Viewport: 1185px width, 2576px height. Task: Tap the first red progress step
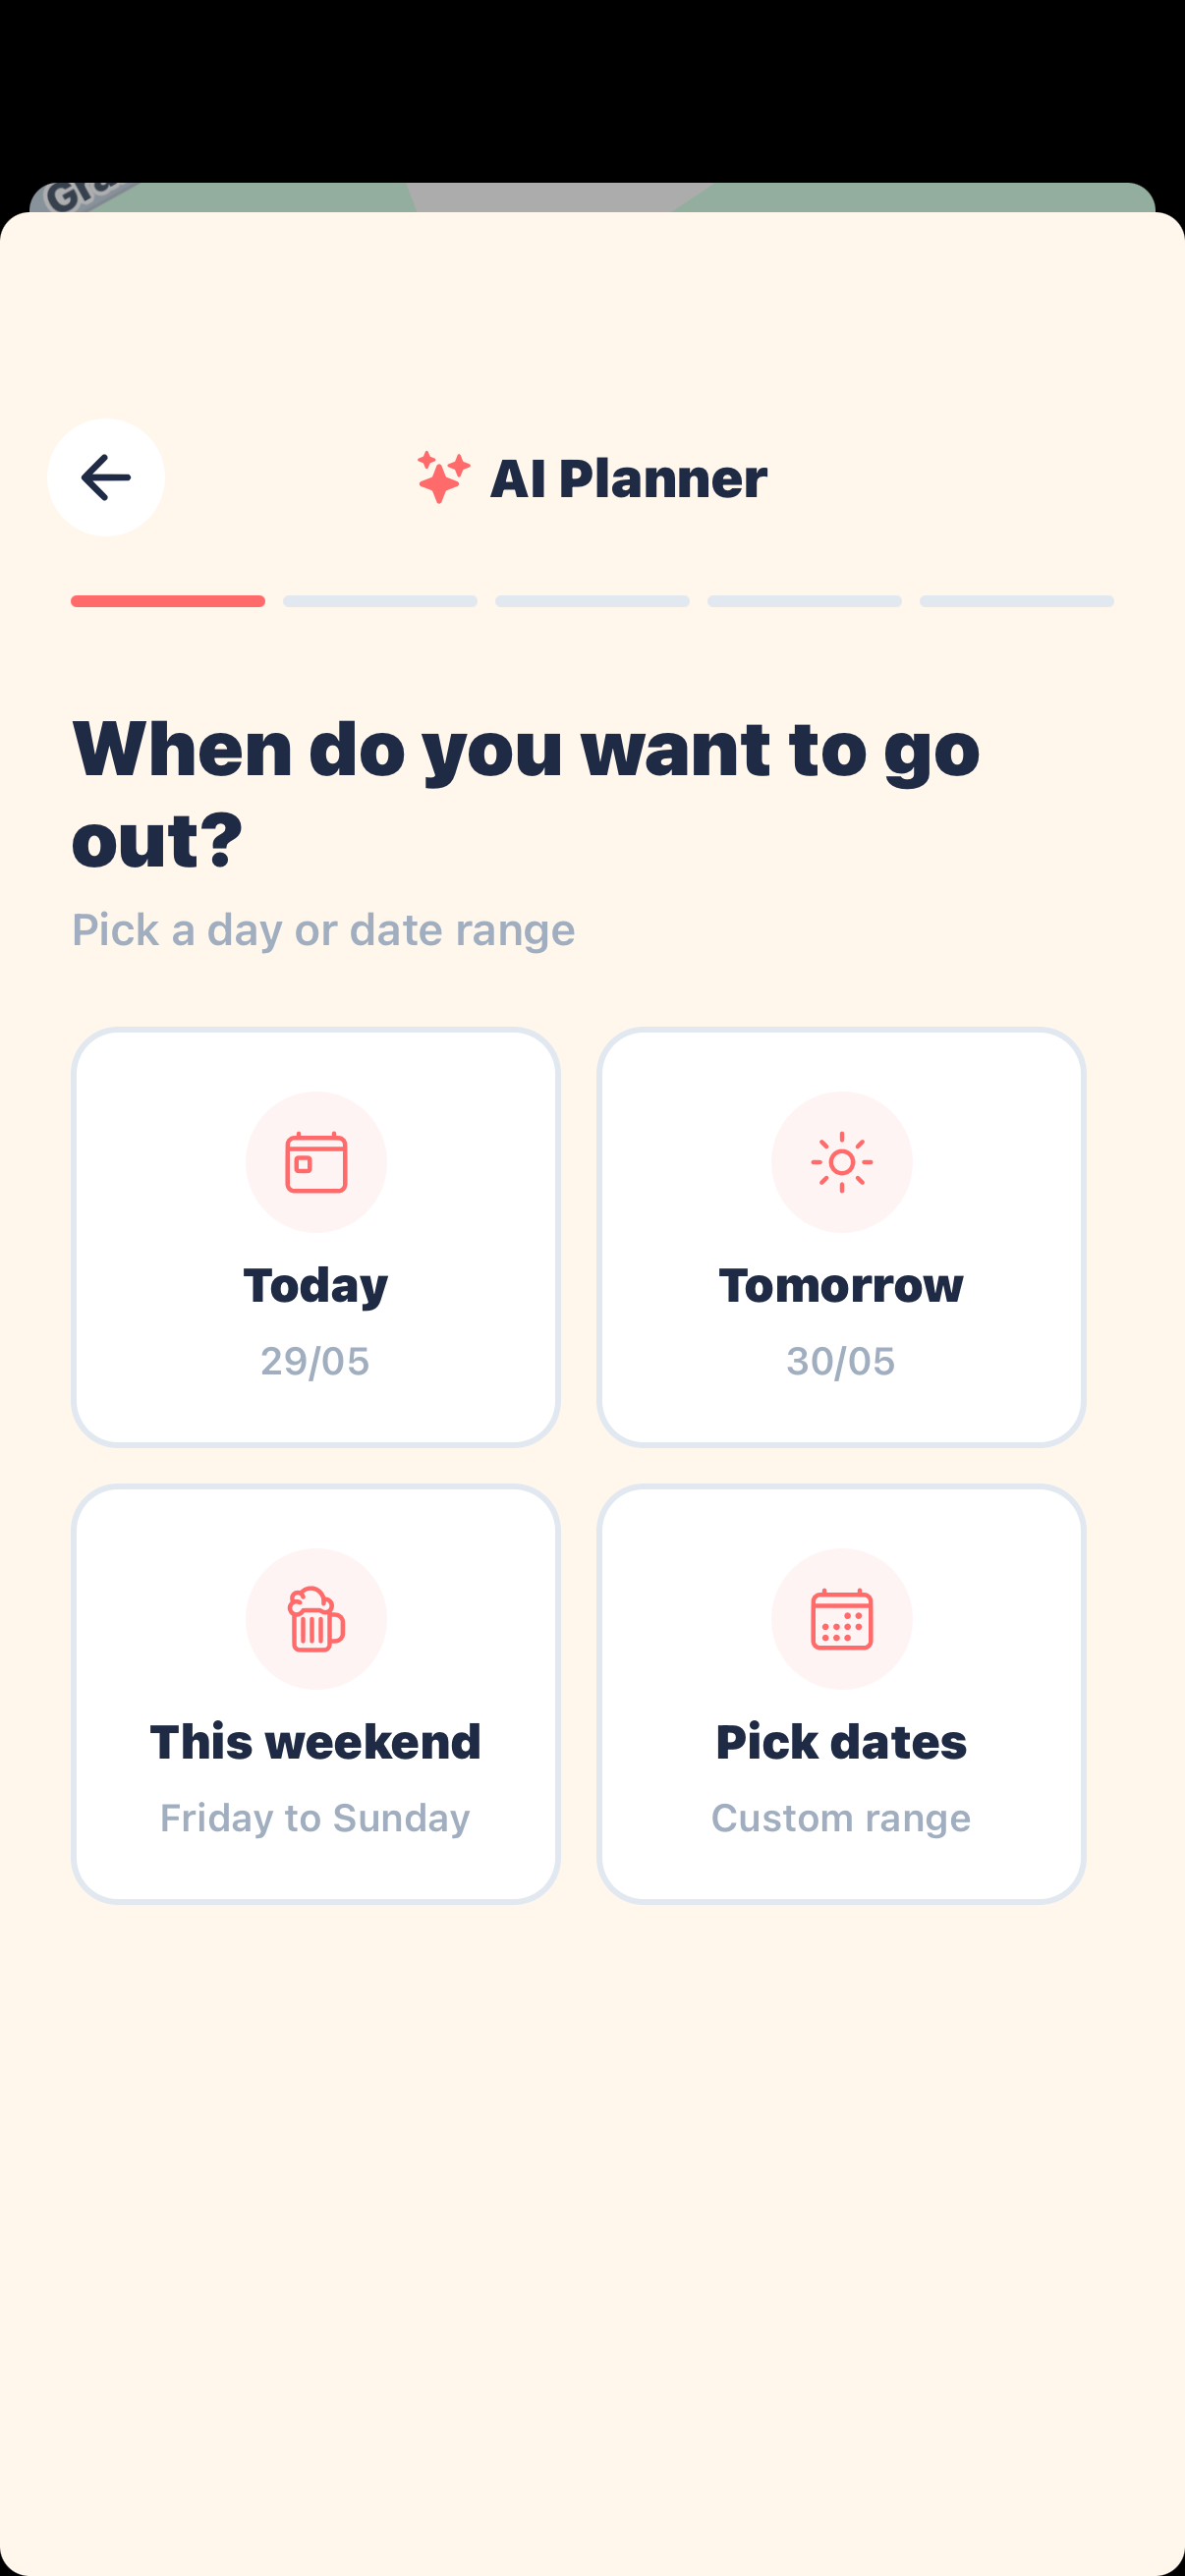(168, 601)
